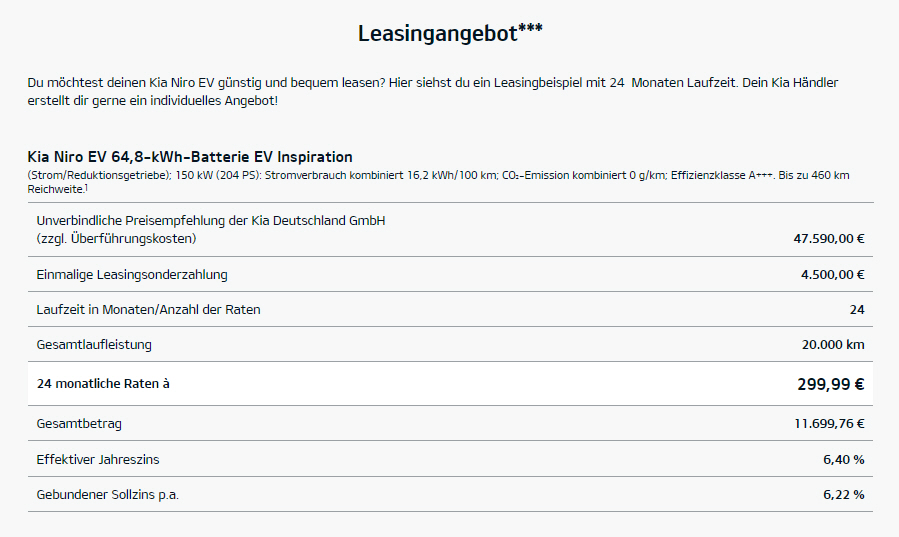Click the intro paragraph about leasing Kia Niro
Screen dimensions: 899x537
pos(433,91)
